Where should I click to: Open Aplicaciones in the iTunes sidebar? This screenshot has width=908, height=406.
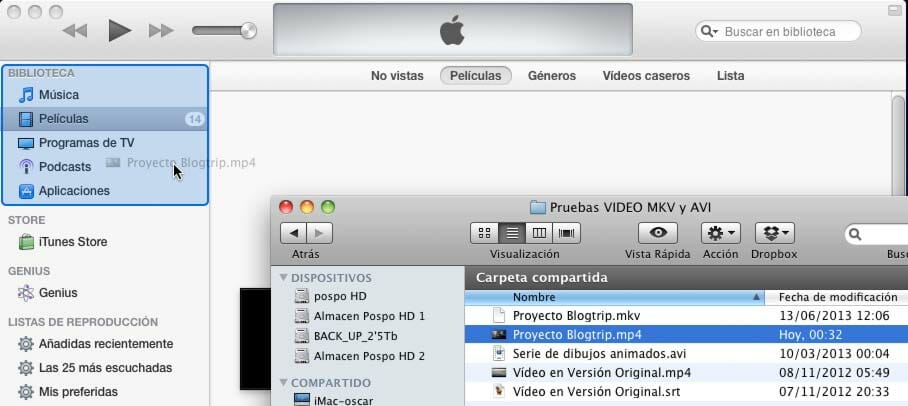[x=105, y=191]
